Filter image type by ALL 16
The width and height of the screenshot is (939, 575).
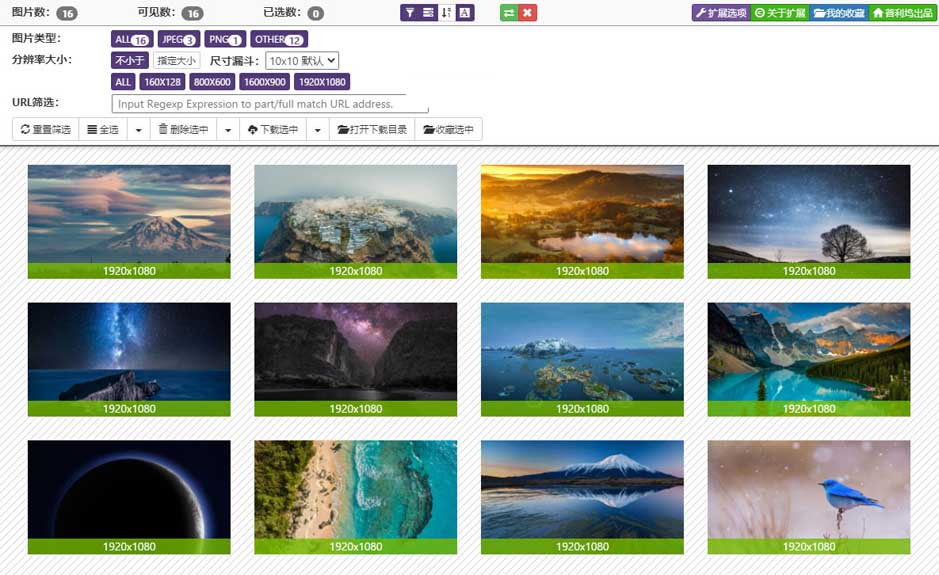(x=132, y=40)
